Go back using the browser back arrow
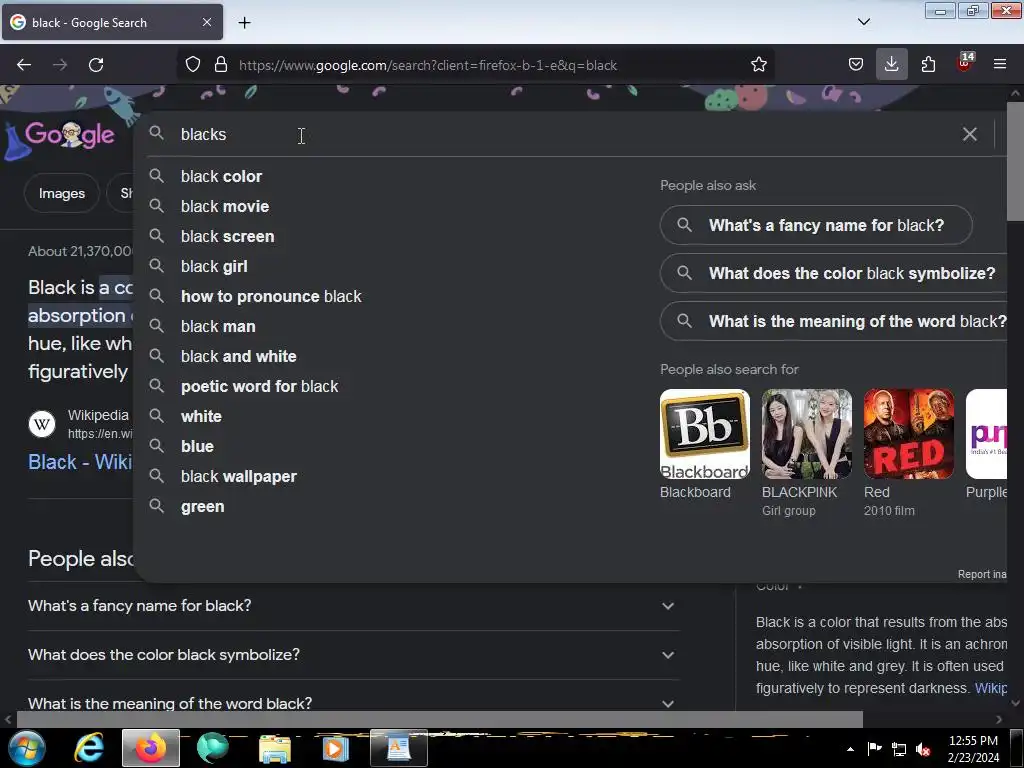The image size is (1024, 768). (x=24, y=65)
